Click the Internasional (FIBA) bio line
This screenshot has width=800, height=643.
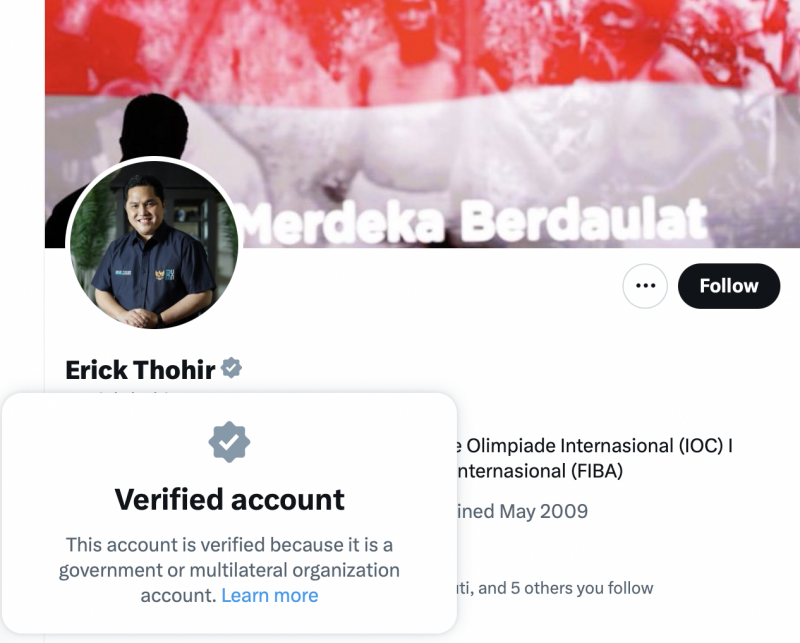click(x=539, y=471)
